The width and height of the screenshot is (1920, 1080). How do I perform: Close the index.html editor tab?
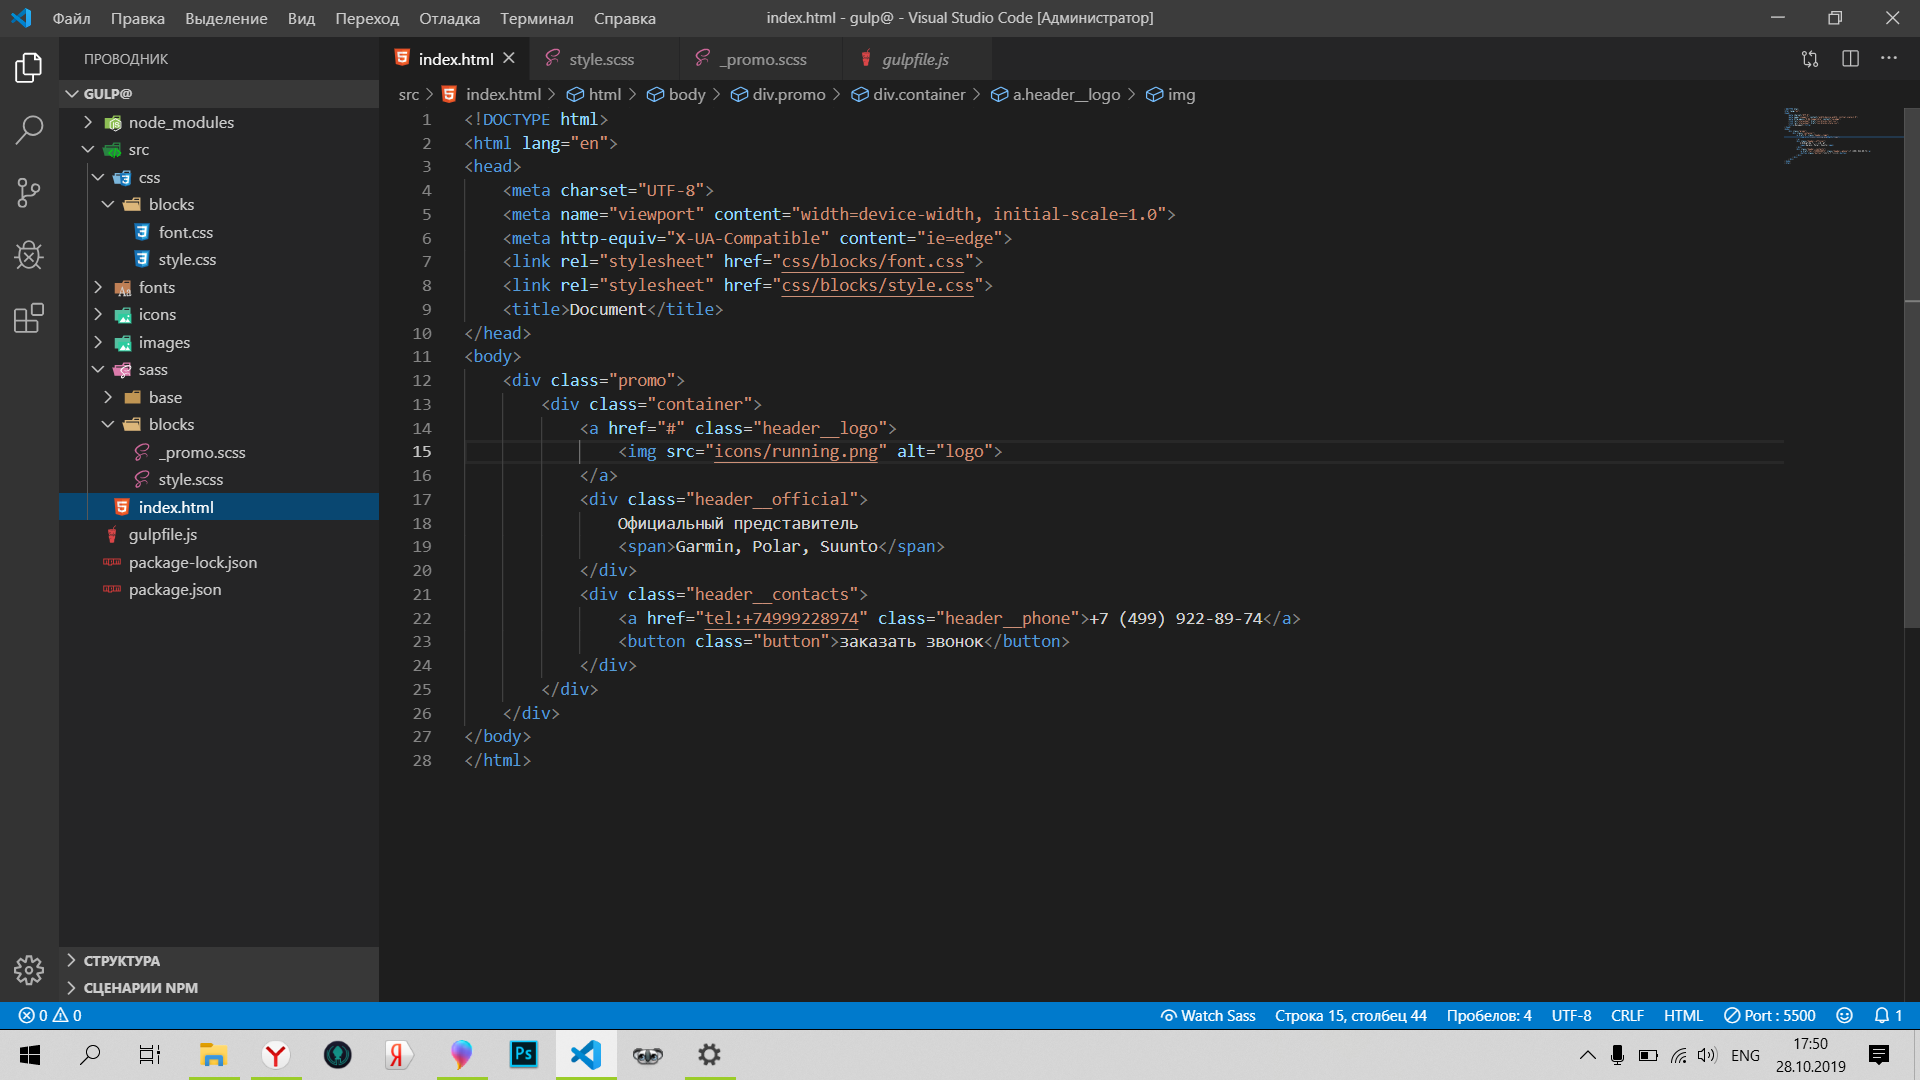(x=509, y=59)
